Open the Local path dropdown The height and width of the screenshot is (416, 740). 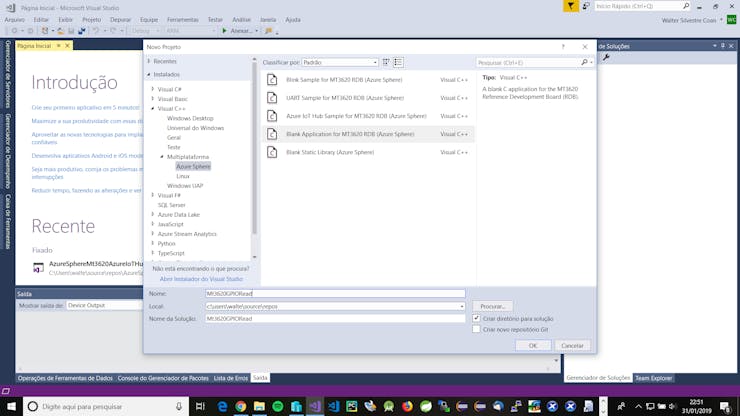(x=462, y=306)
